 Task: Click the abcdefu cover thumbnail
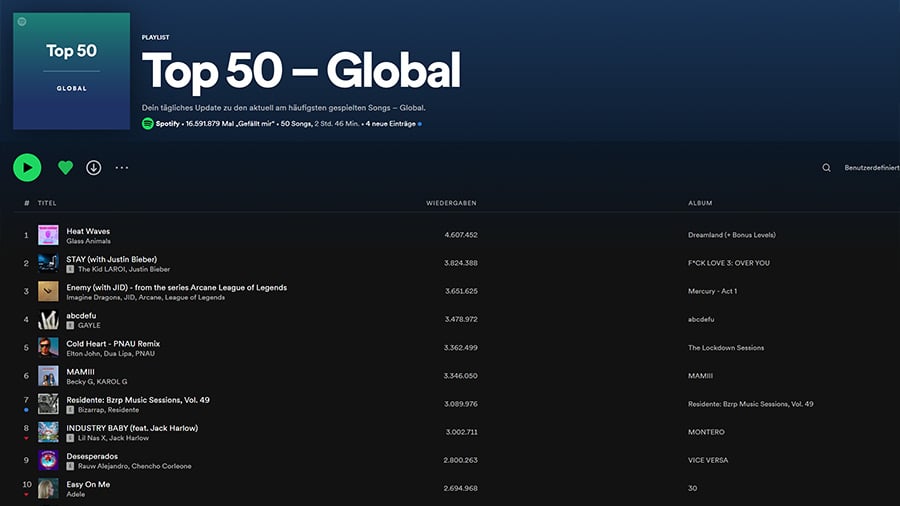(48, 320)
